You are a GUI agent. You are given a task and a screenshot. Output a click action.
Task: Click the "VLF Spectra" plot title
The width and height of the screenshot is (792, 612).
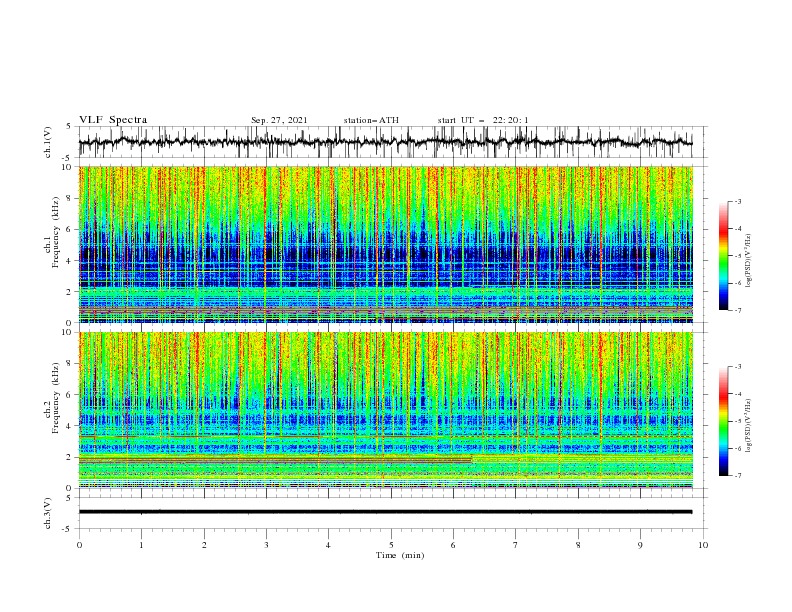[x=113, y=120]
